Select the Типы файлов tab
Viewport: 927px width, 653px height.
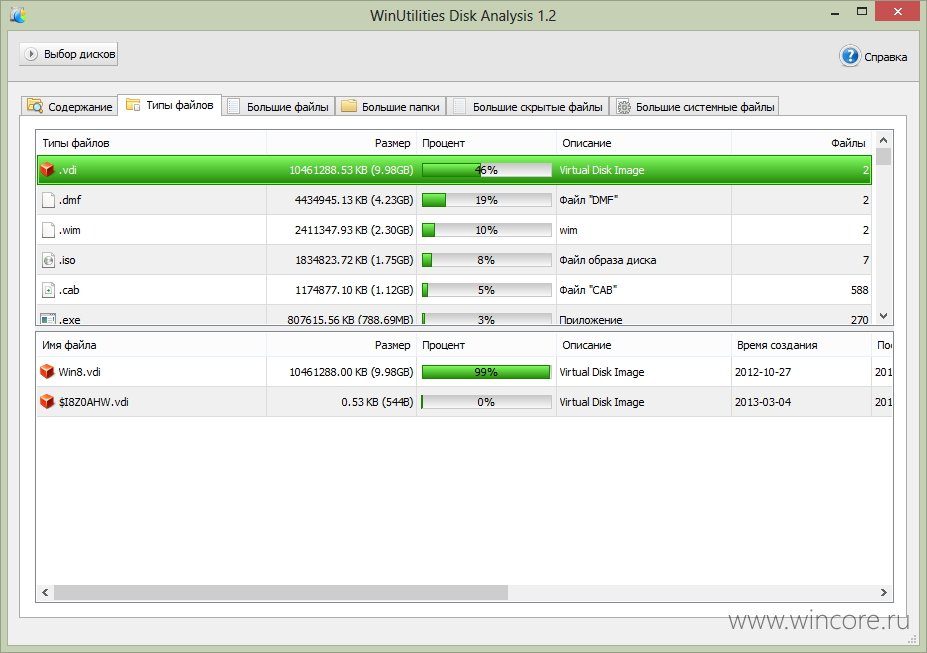tap(170, 105)
